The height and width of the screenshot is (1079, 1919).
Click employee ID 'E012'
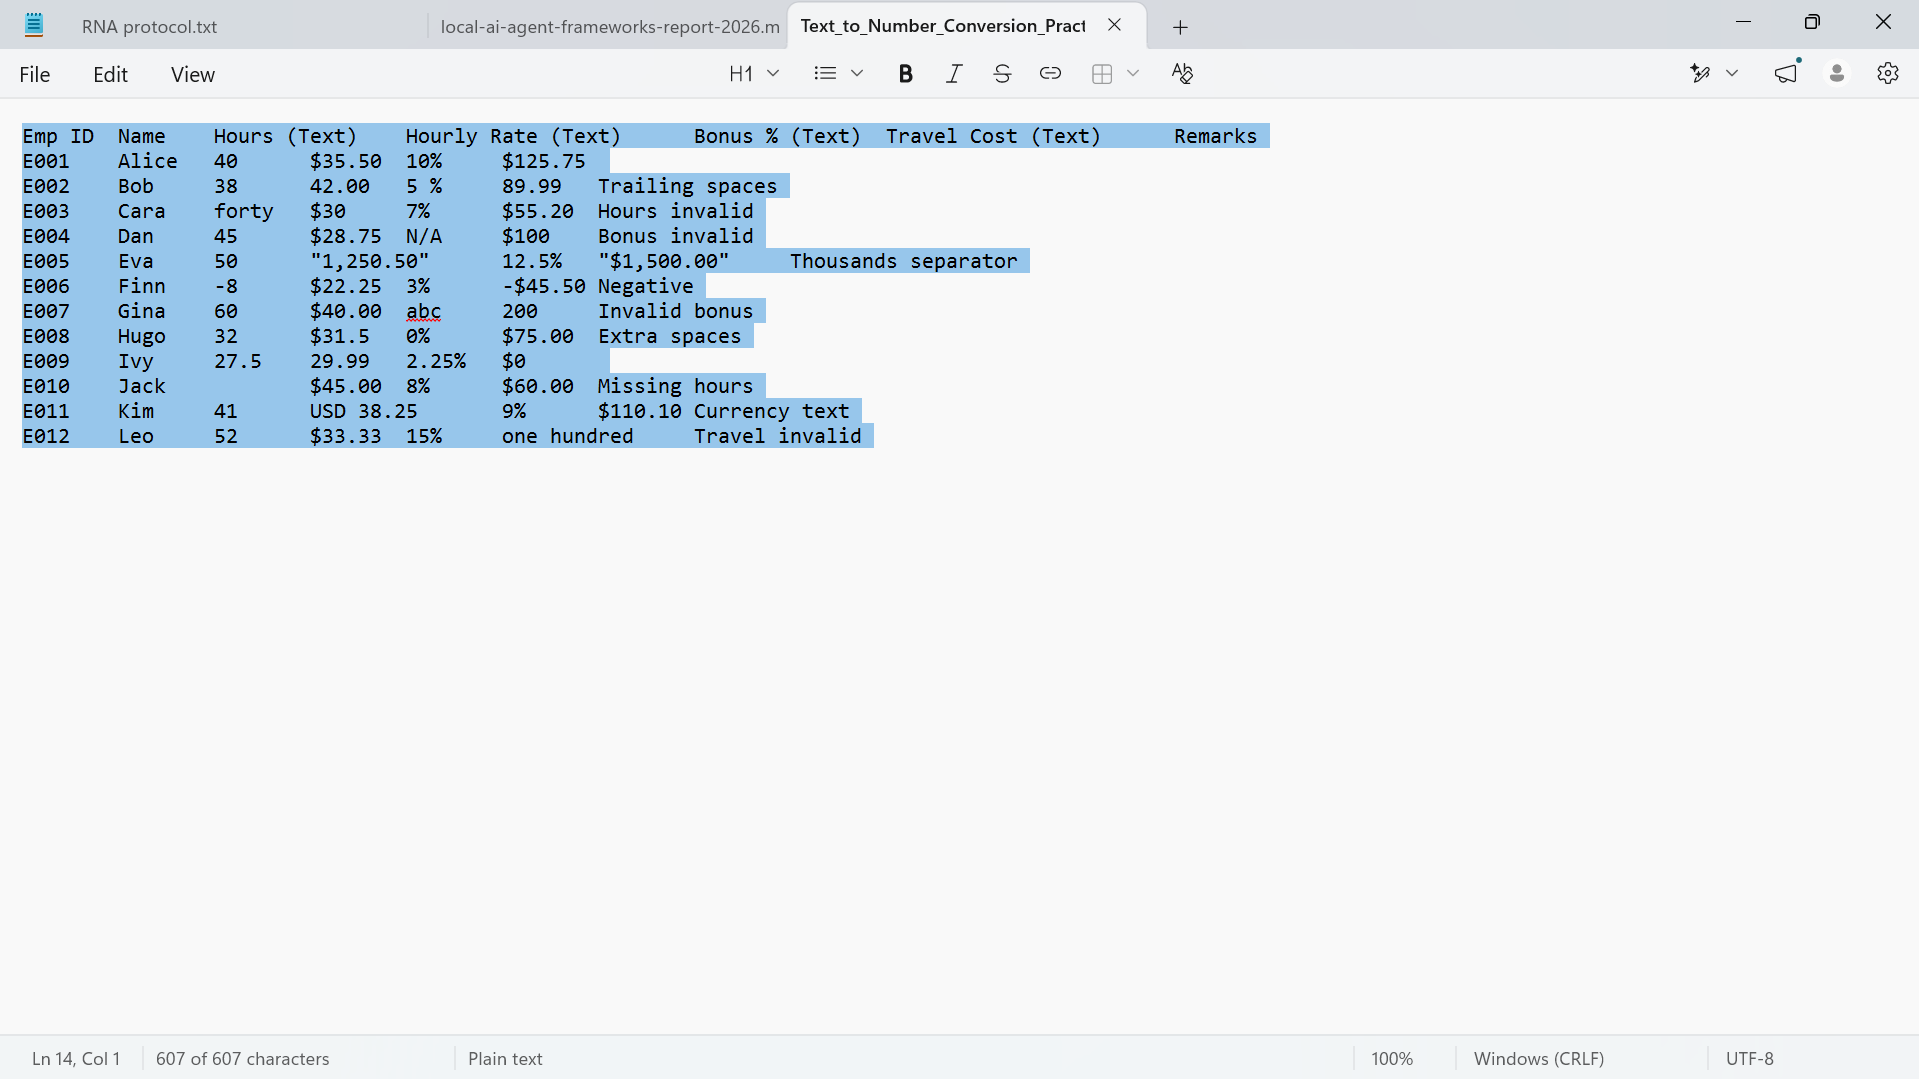coord(46,436)
